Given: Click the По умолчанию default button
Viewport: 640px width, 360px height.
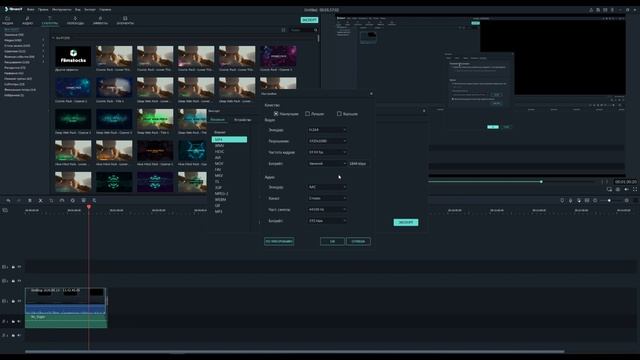Looking at the screenshot, I should click(x=279, y=241).
